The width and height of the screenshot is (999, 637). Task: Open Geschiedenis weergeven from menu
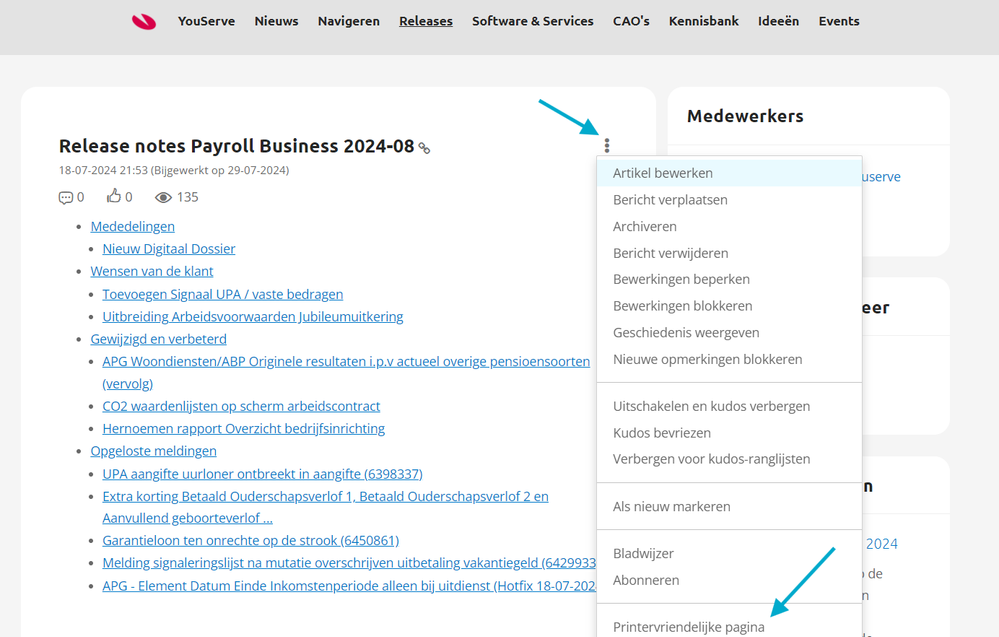tap(729, 333)
